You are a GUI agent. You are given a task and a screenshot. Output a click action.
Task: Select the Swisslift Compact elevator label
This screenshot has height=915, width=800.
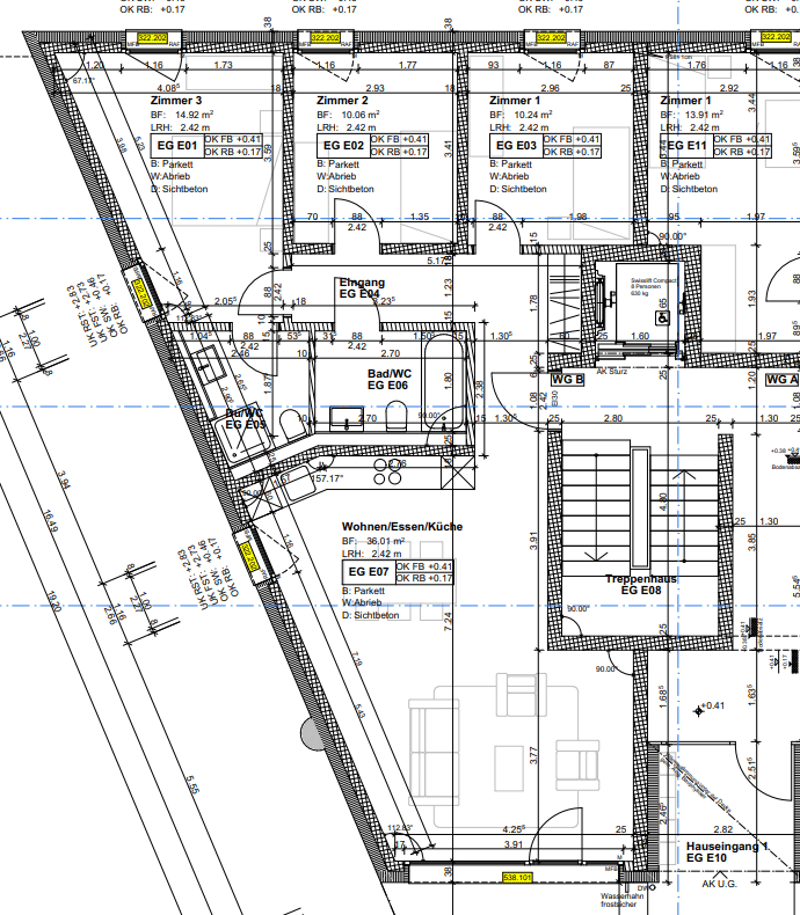click(x=652, y=287)
